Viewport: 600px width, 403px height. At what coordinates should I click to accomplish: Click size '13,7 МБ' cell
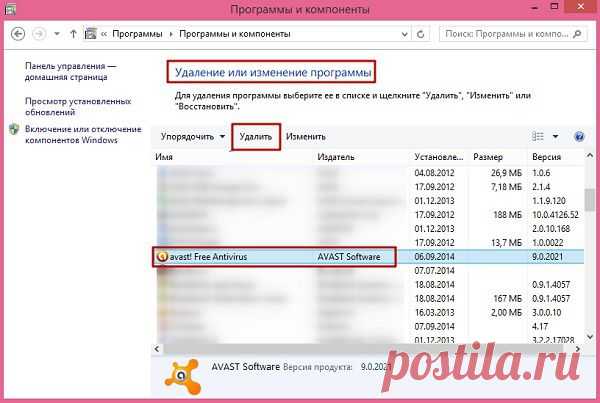506,243
